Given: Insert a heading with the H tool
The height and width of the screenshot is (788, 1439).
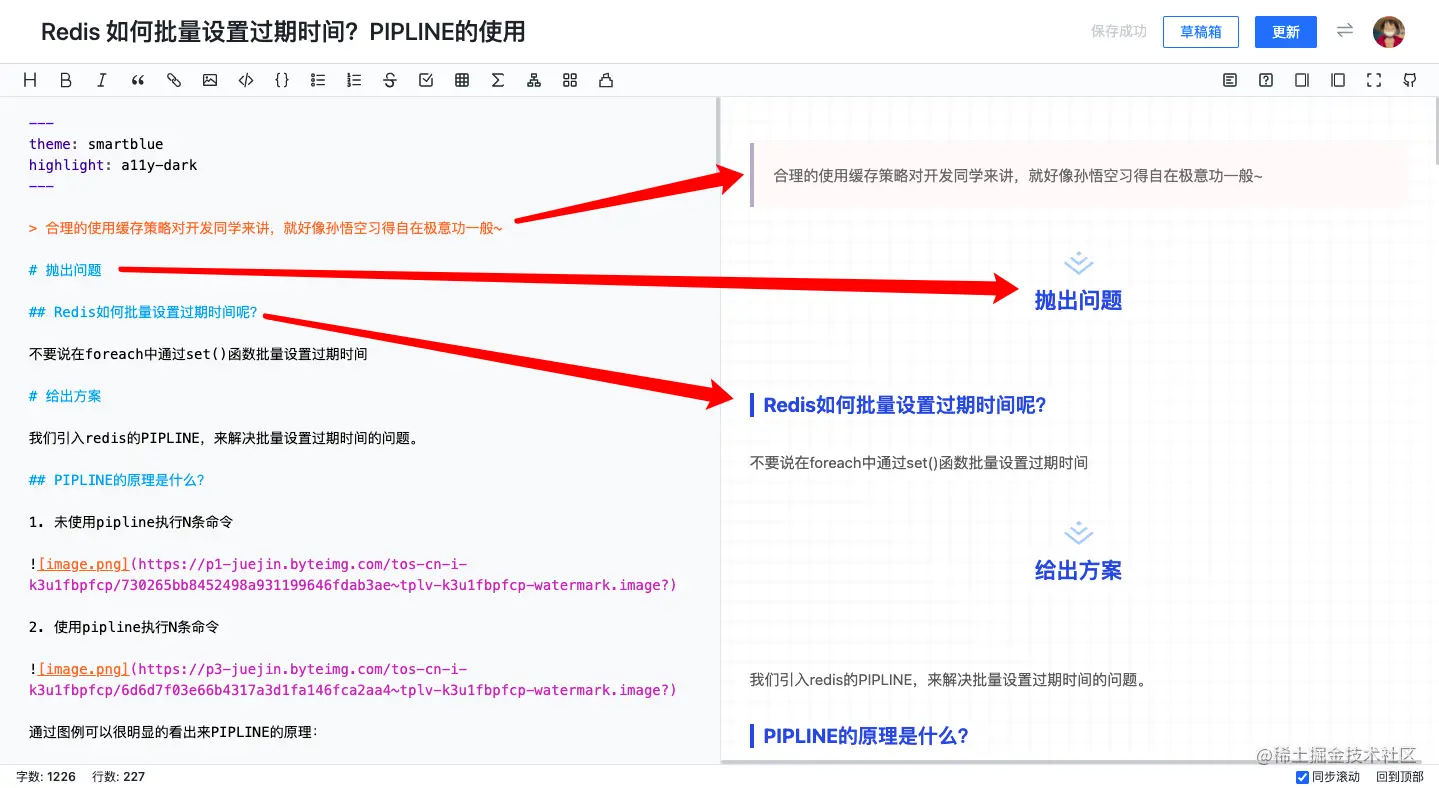Looking at the screenshot, I should [30, 81].
